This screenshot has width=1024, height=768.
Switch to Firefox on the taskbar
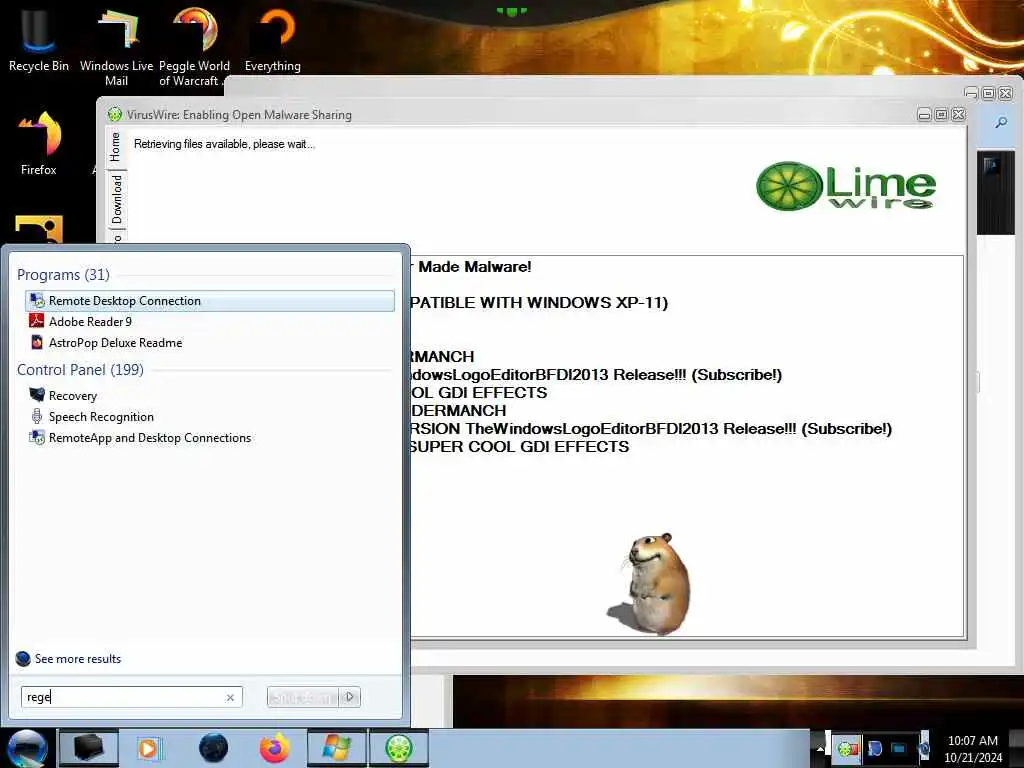pyautogui.click(x=274, y=748)
